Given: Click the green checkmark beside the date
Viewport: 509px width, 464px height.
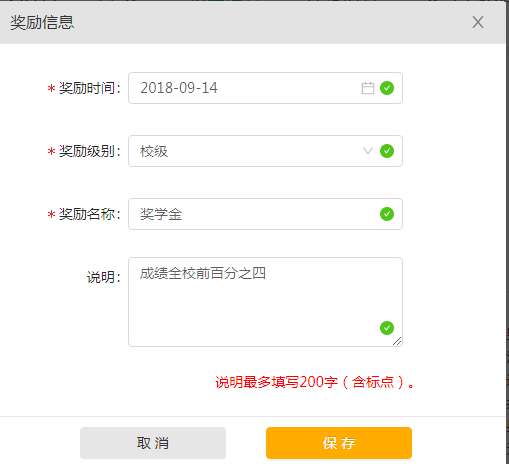Looking at the screenshot, I should [387, 88].
